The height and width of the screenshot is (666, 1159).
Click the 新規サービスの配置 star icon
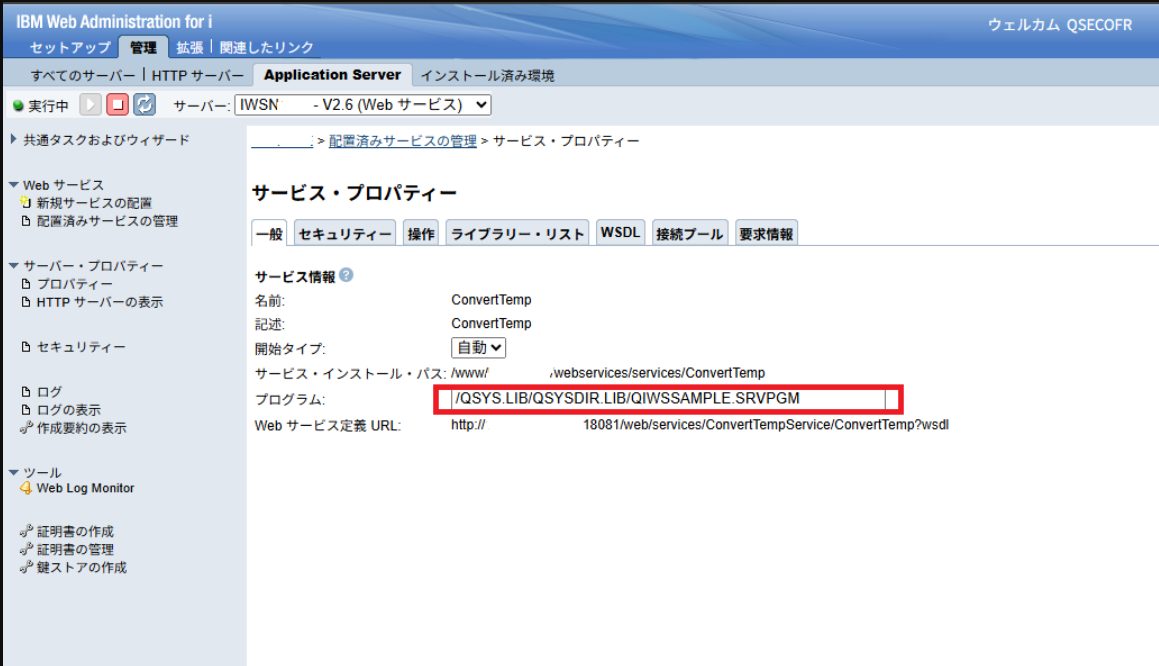point(25,202)
